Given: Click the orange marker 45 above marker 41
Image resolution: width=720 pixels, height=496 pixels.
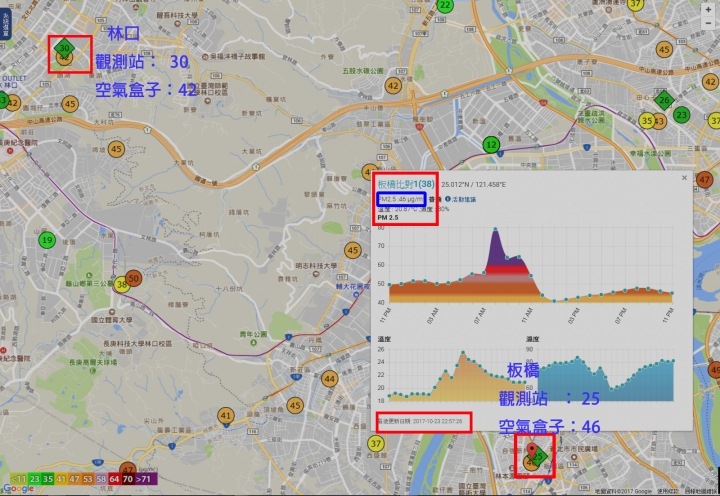Looking at the screenshot, I should point(295,406).
